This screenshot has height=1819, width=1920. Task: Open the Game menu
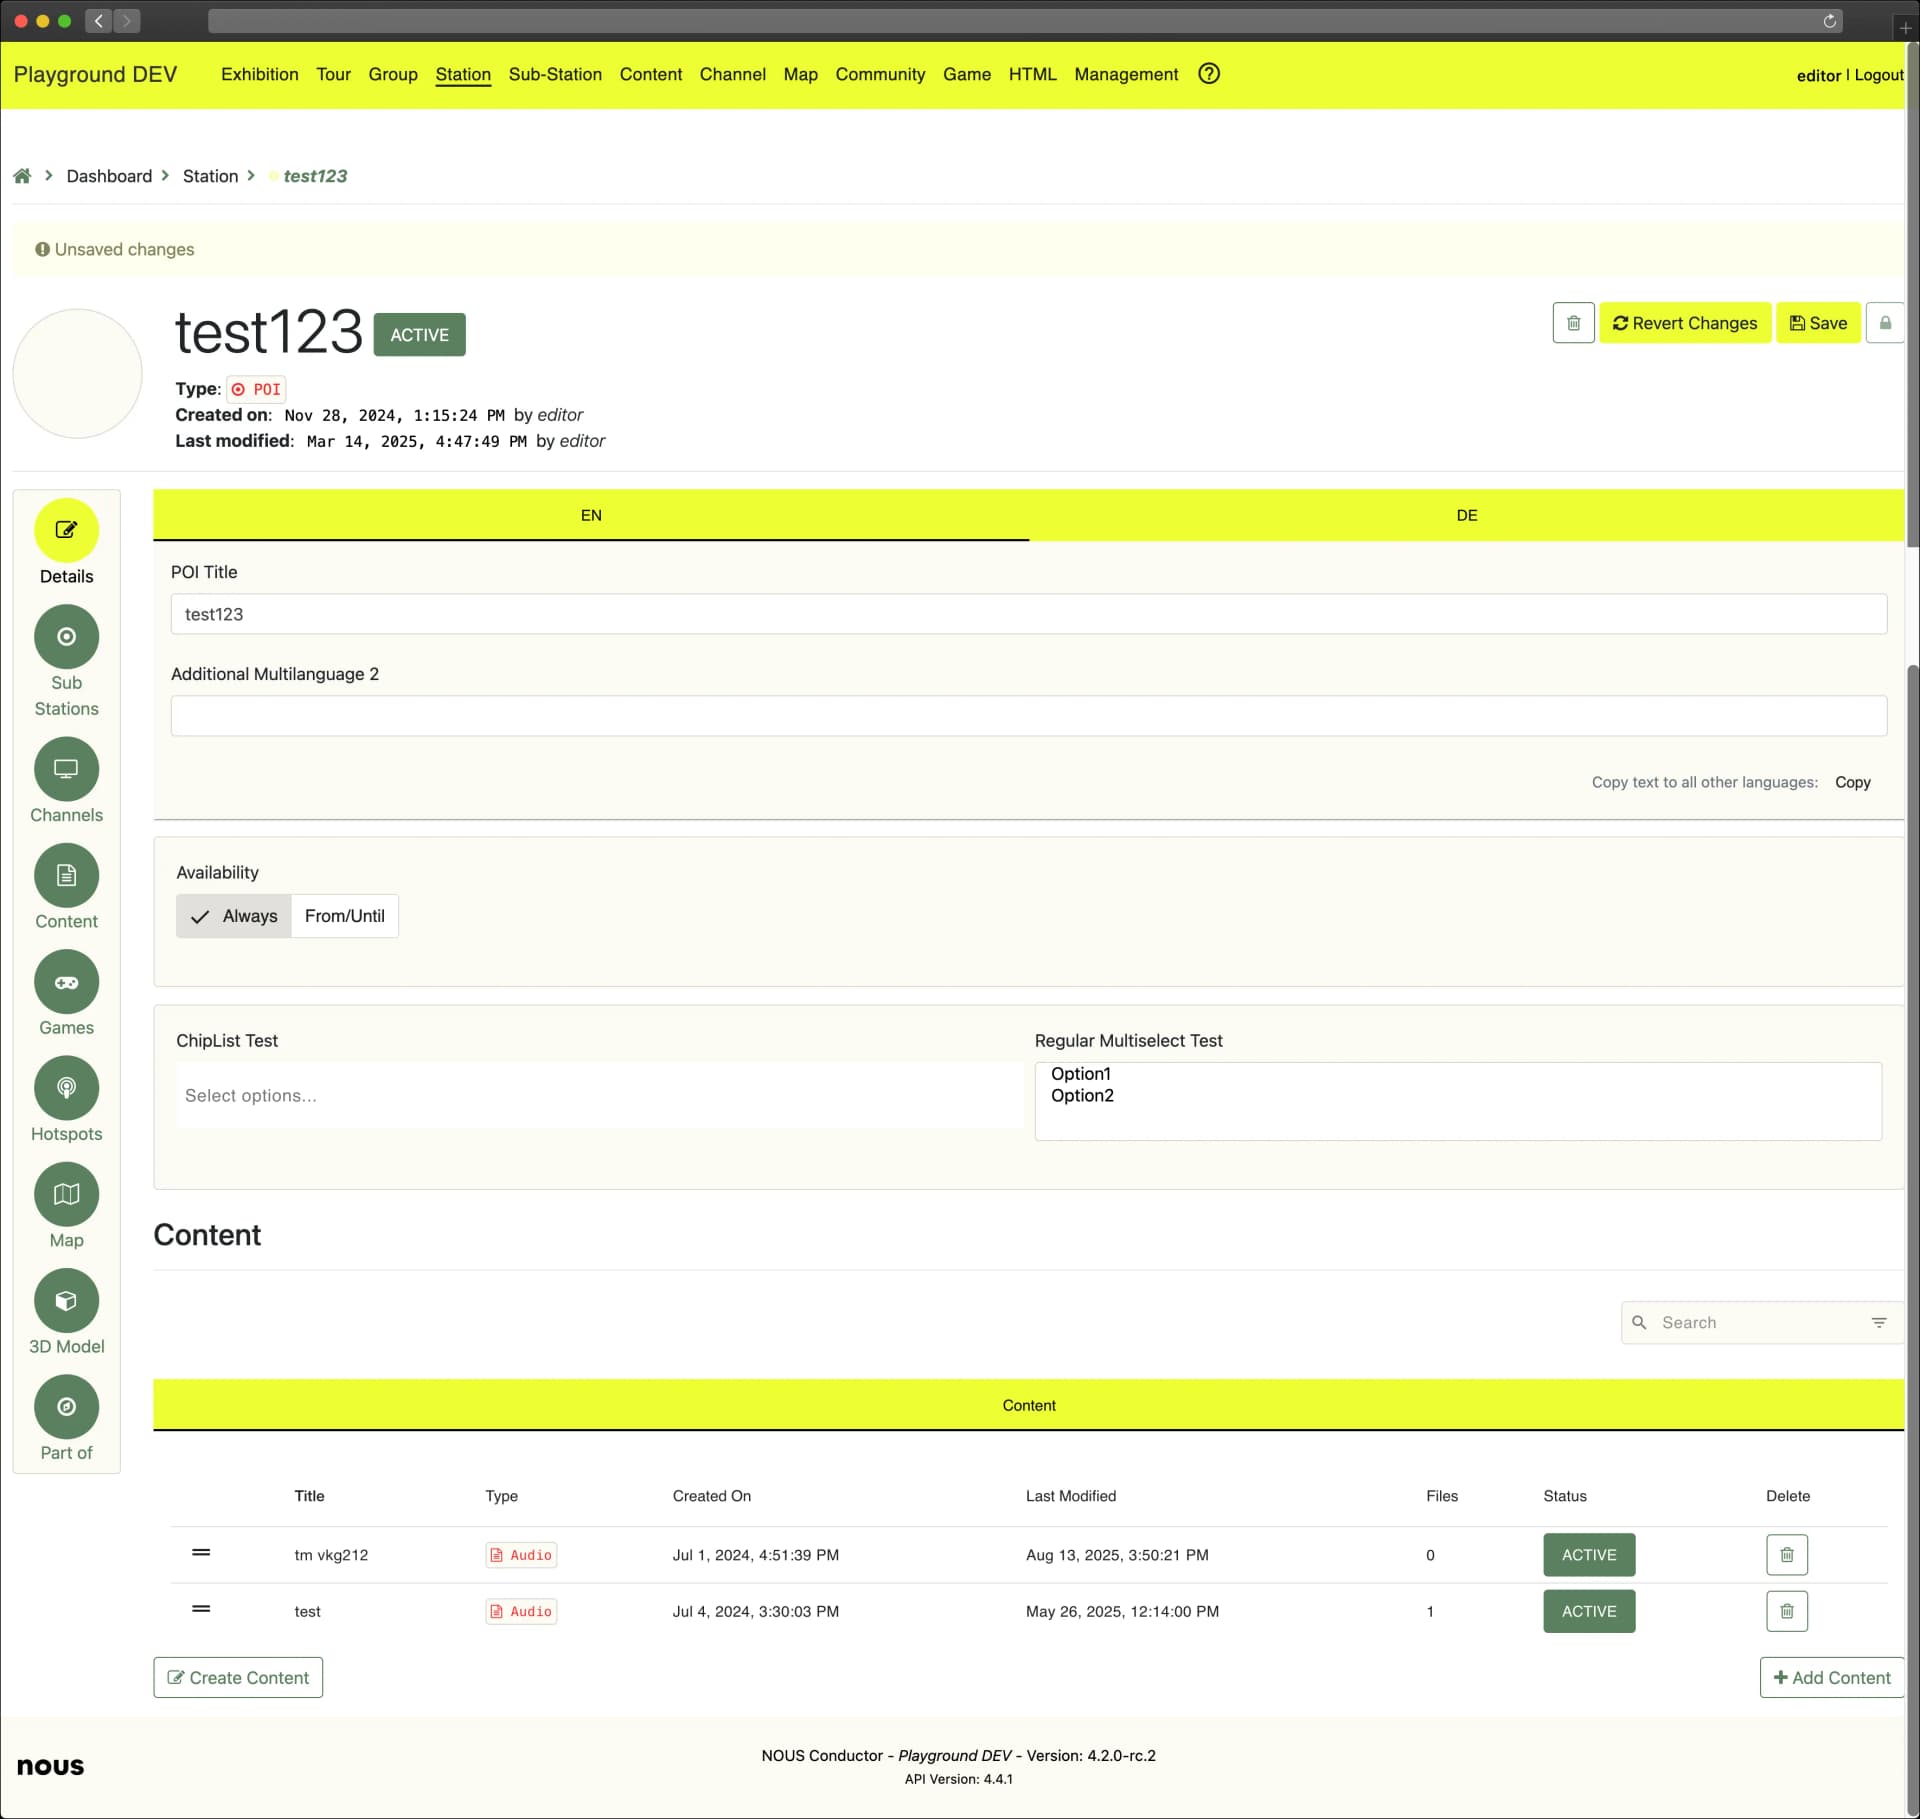(967, 74)
